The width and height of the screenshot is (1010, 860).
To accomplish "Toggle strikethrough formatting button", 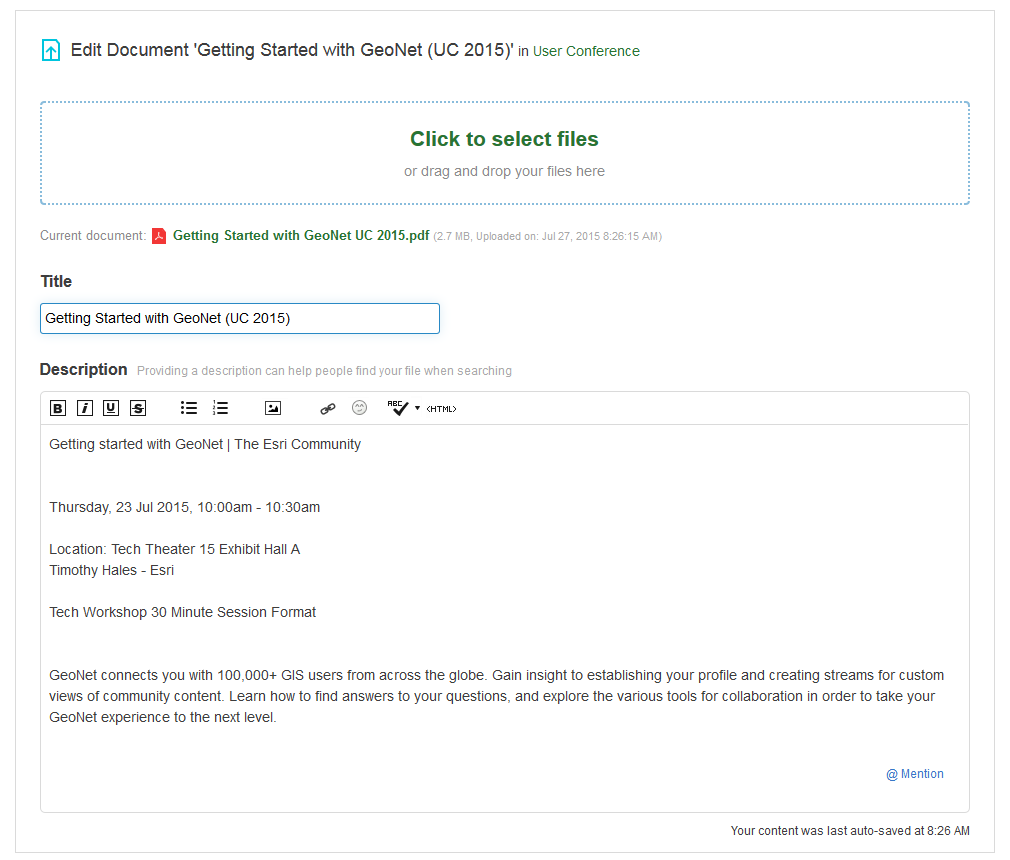I will point(138,408).
